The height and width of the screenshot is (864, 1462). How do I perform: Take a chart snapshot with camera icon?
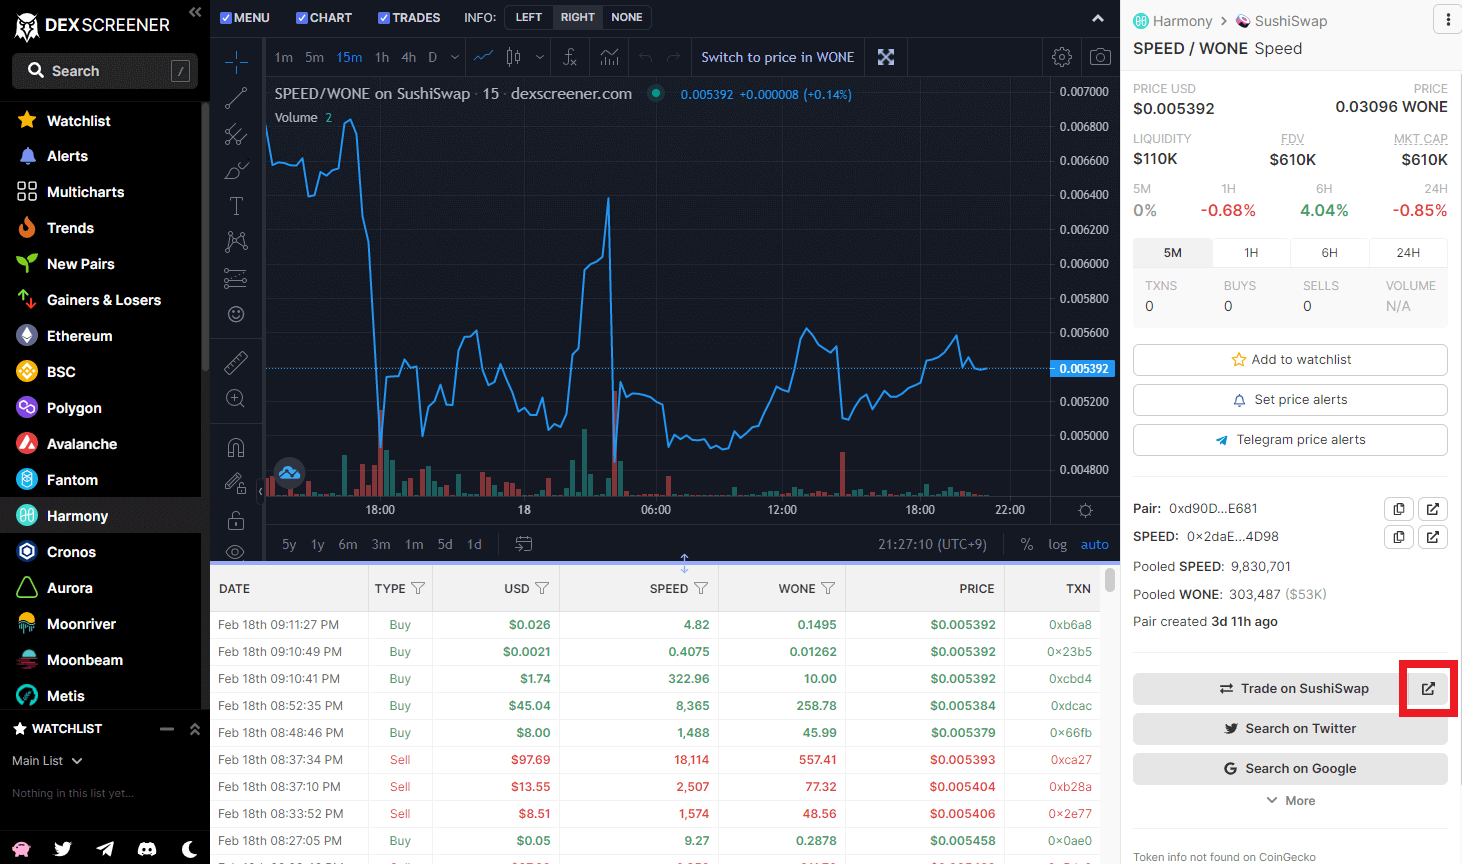coord(1100,57)
